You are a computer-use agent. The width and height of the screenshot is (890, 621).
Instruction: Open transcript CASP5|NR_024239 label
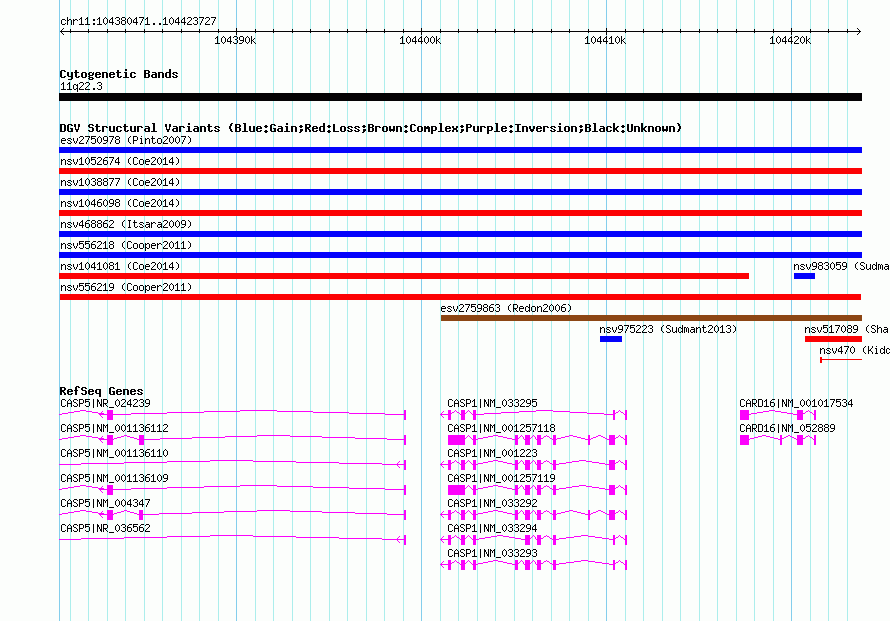[x=106, y=404]
